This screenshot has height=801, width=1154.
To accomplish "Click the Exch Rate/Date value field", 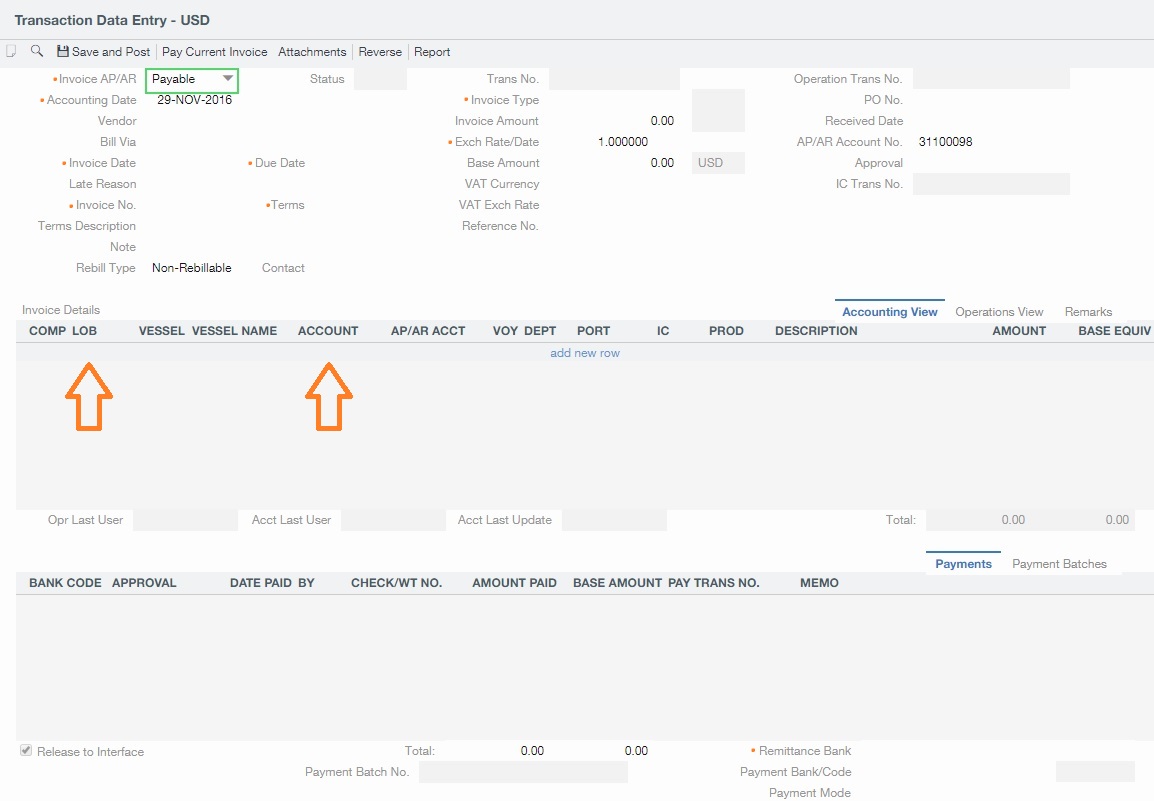I will tap(622, 142).
